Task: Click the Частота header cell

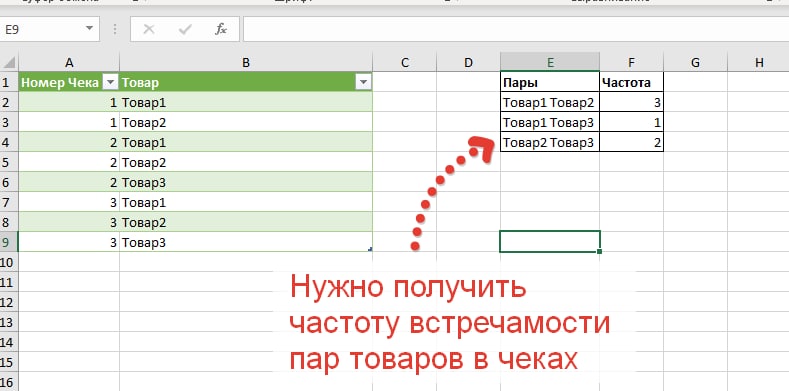Action: [632, 83]
